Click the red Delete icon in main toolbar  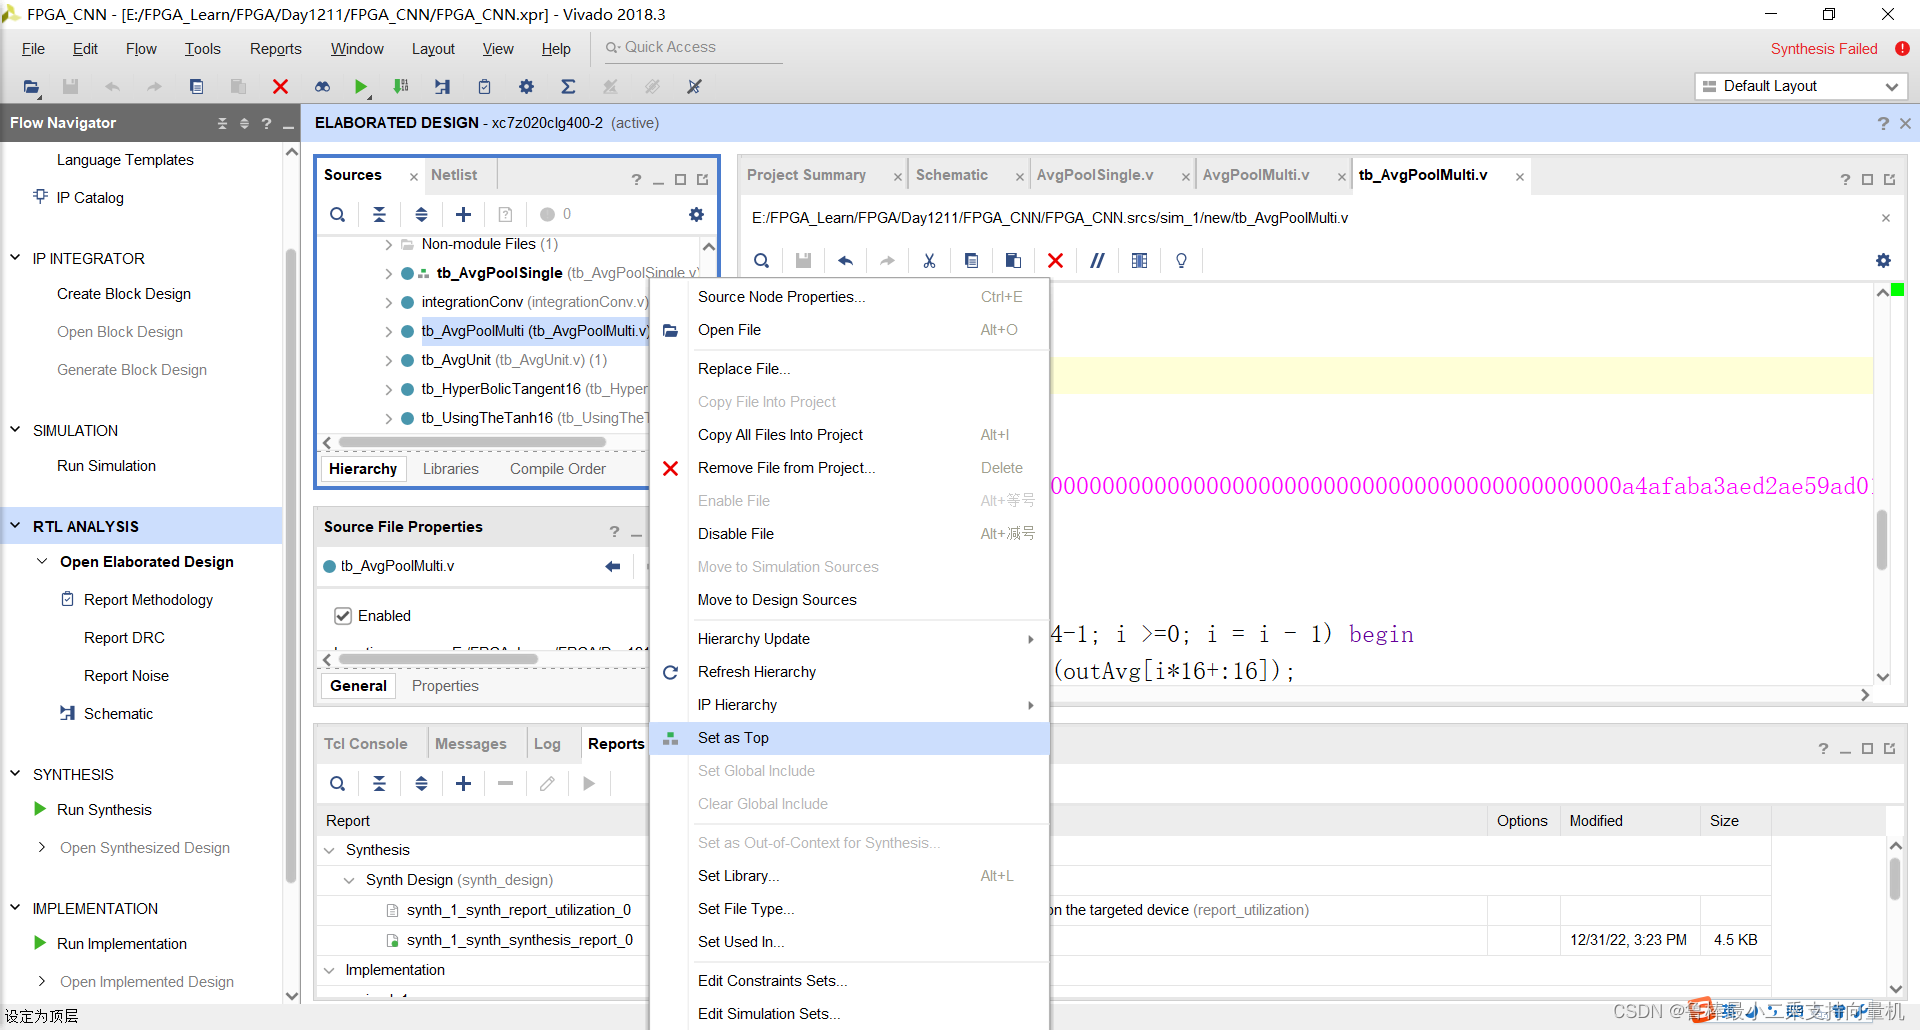point(280,87)
